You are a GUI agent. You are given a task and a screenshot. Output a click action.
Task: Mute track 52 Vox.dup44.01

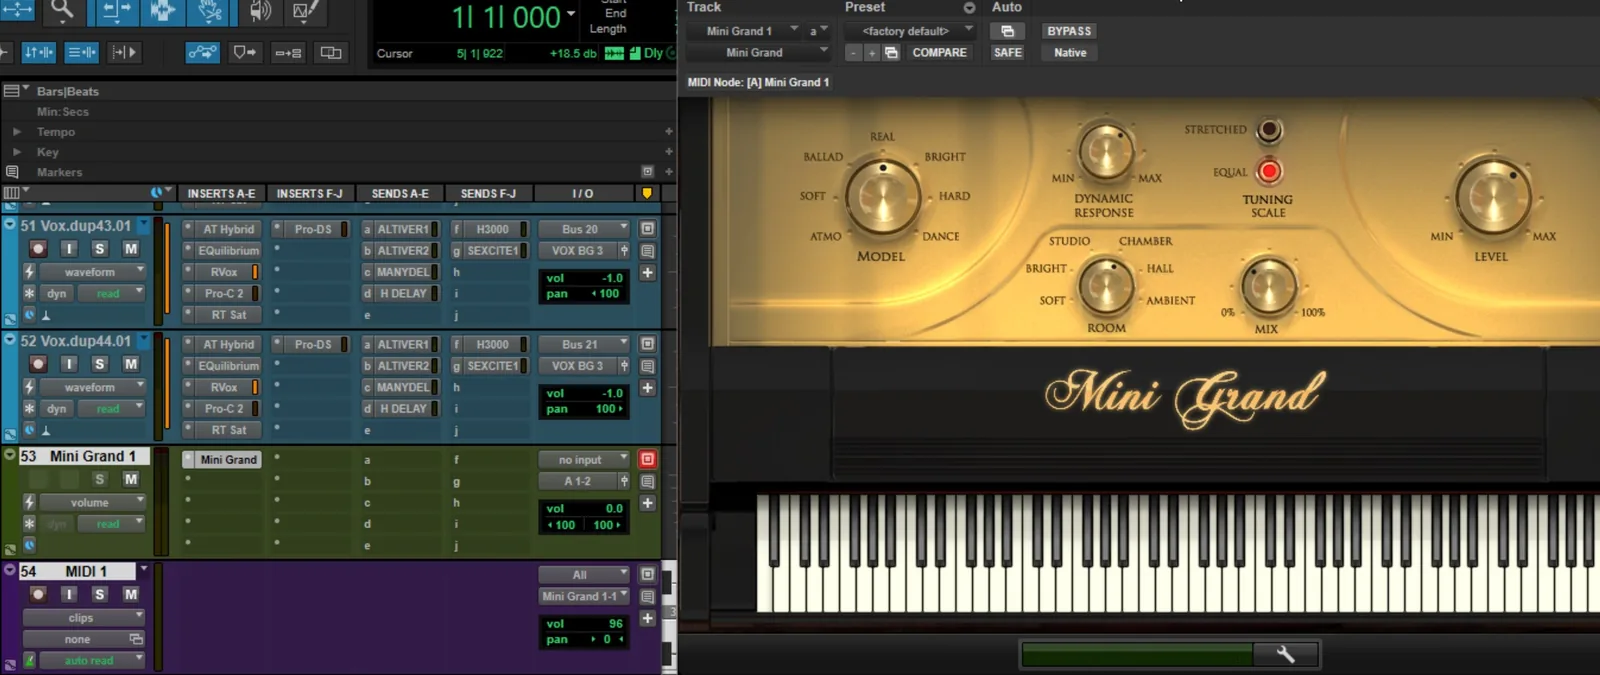[x=130, y=364]
